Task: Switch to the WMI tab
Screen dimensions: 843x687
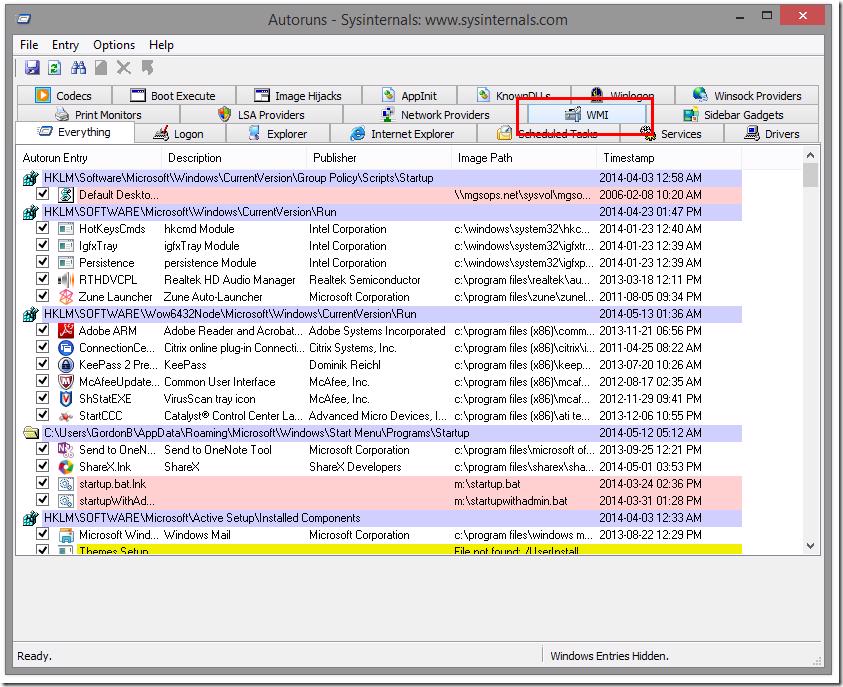Action: (x=587, y=114)
